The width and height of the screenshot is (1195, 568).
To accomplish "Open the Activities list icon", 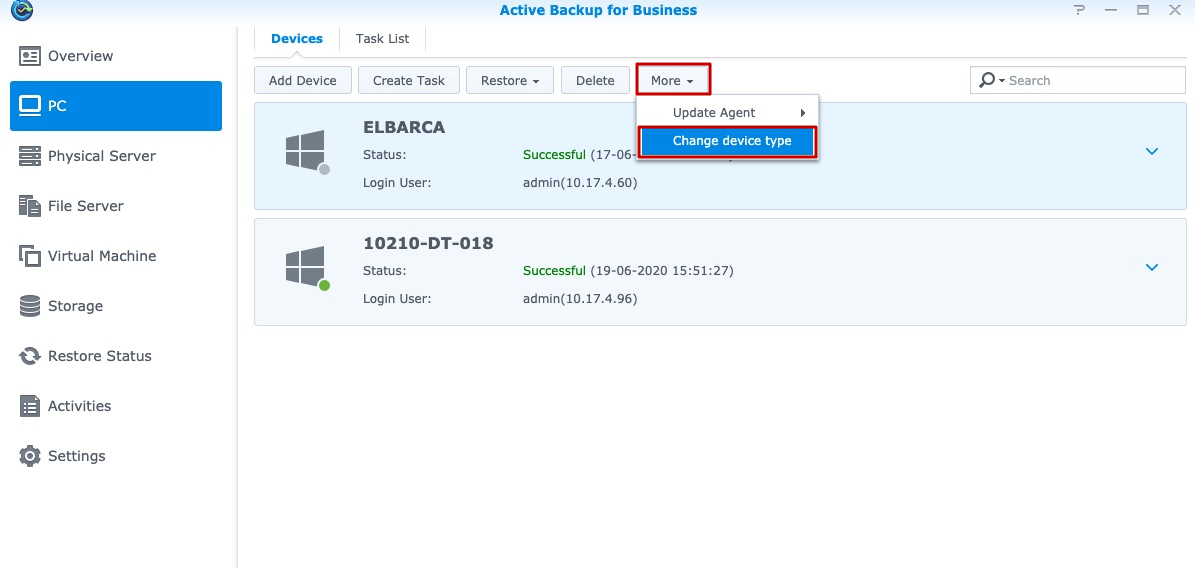I will 30,406.
